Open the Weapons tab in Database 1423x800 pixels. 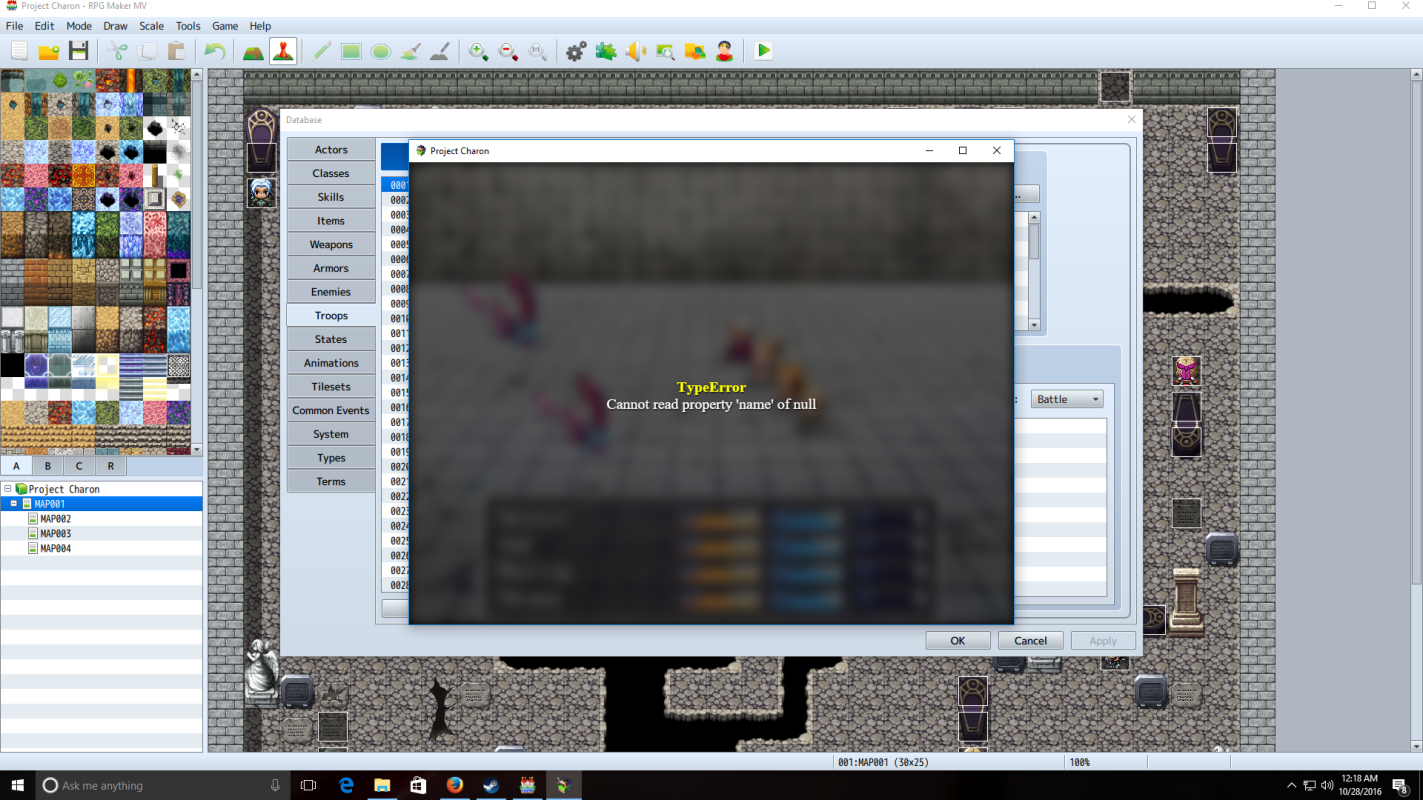[x=331, y=244]
